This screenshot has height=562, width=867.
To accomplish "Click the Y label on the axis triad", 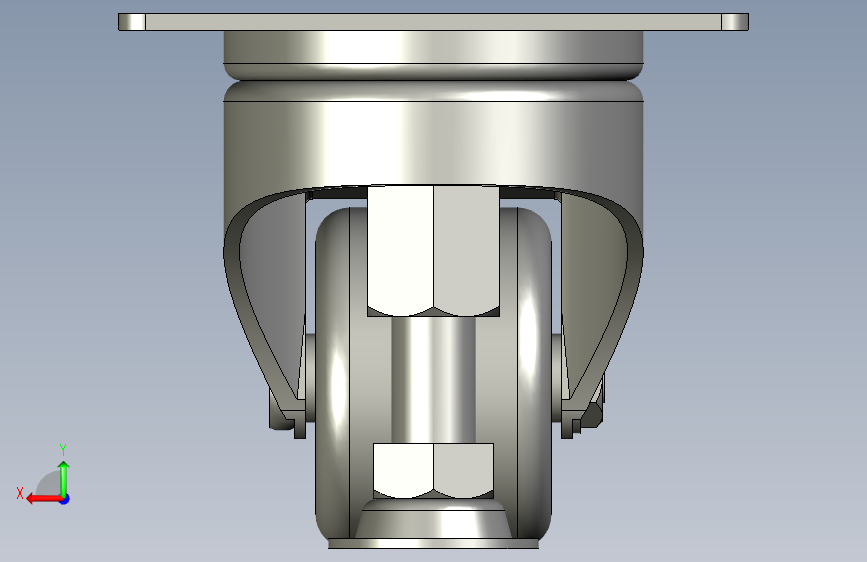I will pyautogui.click(x=63, y=449).
